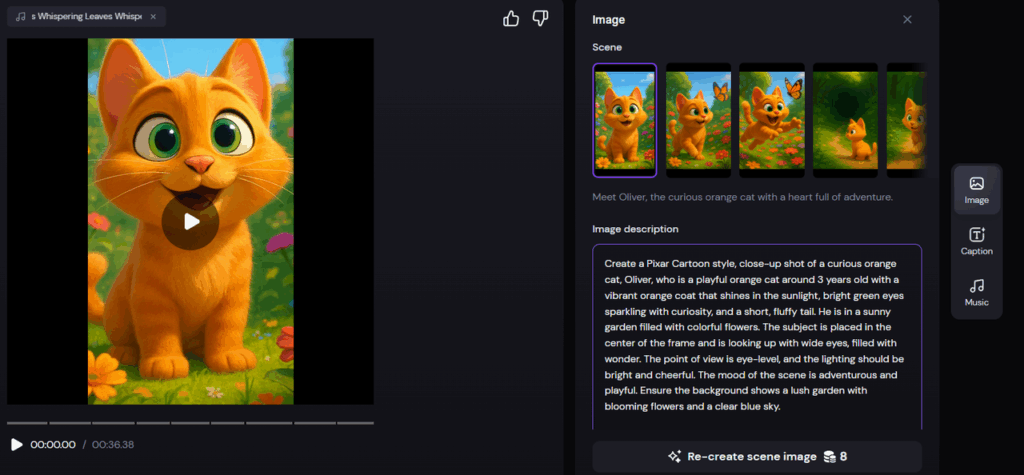Select the second scene thumbnail with butterfly
The image size is (1024, 475).
point(699,120)
